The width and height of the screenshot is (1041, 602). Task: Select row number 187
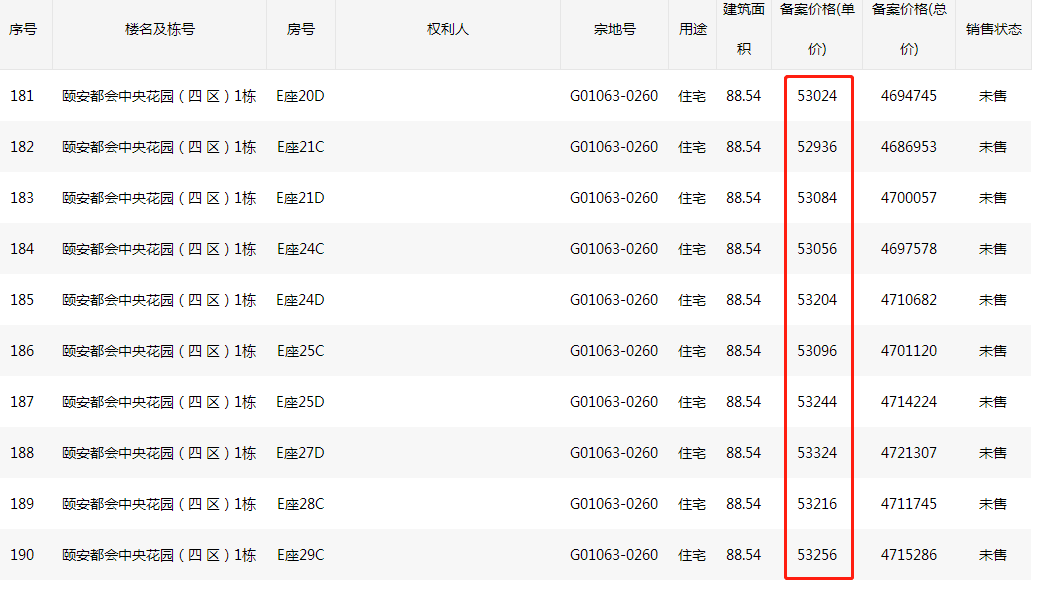tap(22, 402)
